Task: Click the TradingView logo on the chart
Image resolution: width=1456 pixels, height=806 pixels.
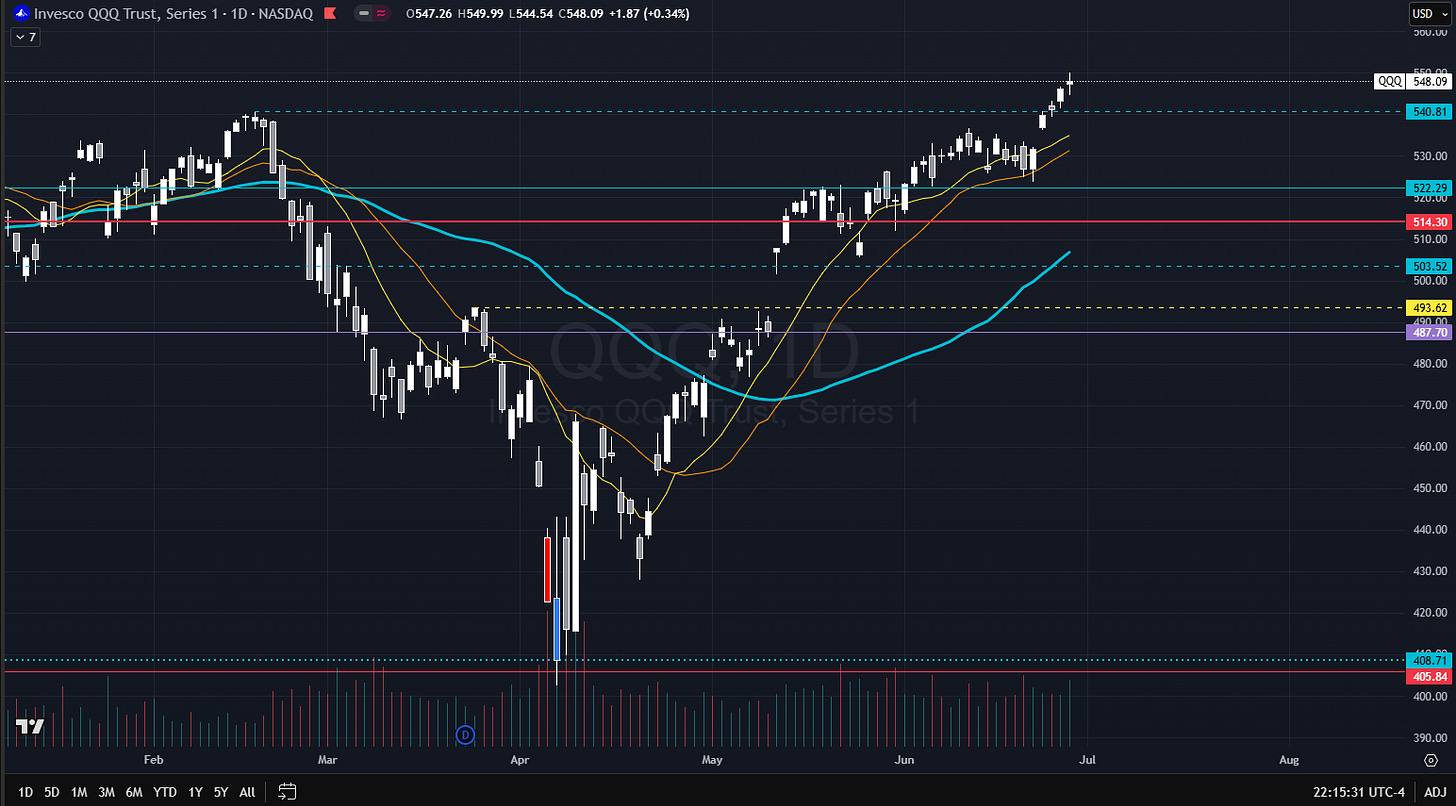Action: [30, 727]
